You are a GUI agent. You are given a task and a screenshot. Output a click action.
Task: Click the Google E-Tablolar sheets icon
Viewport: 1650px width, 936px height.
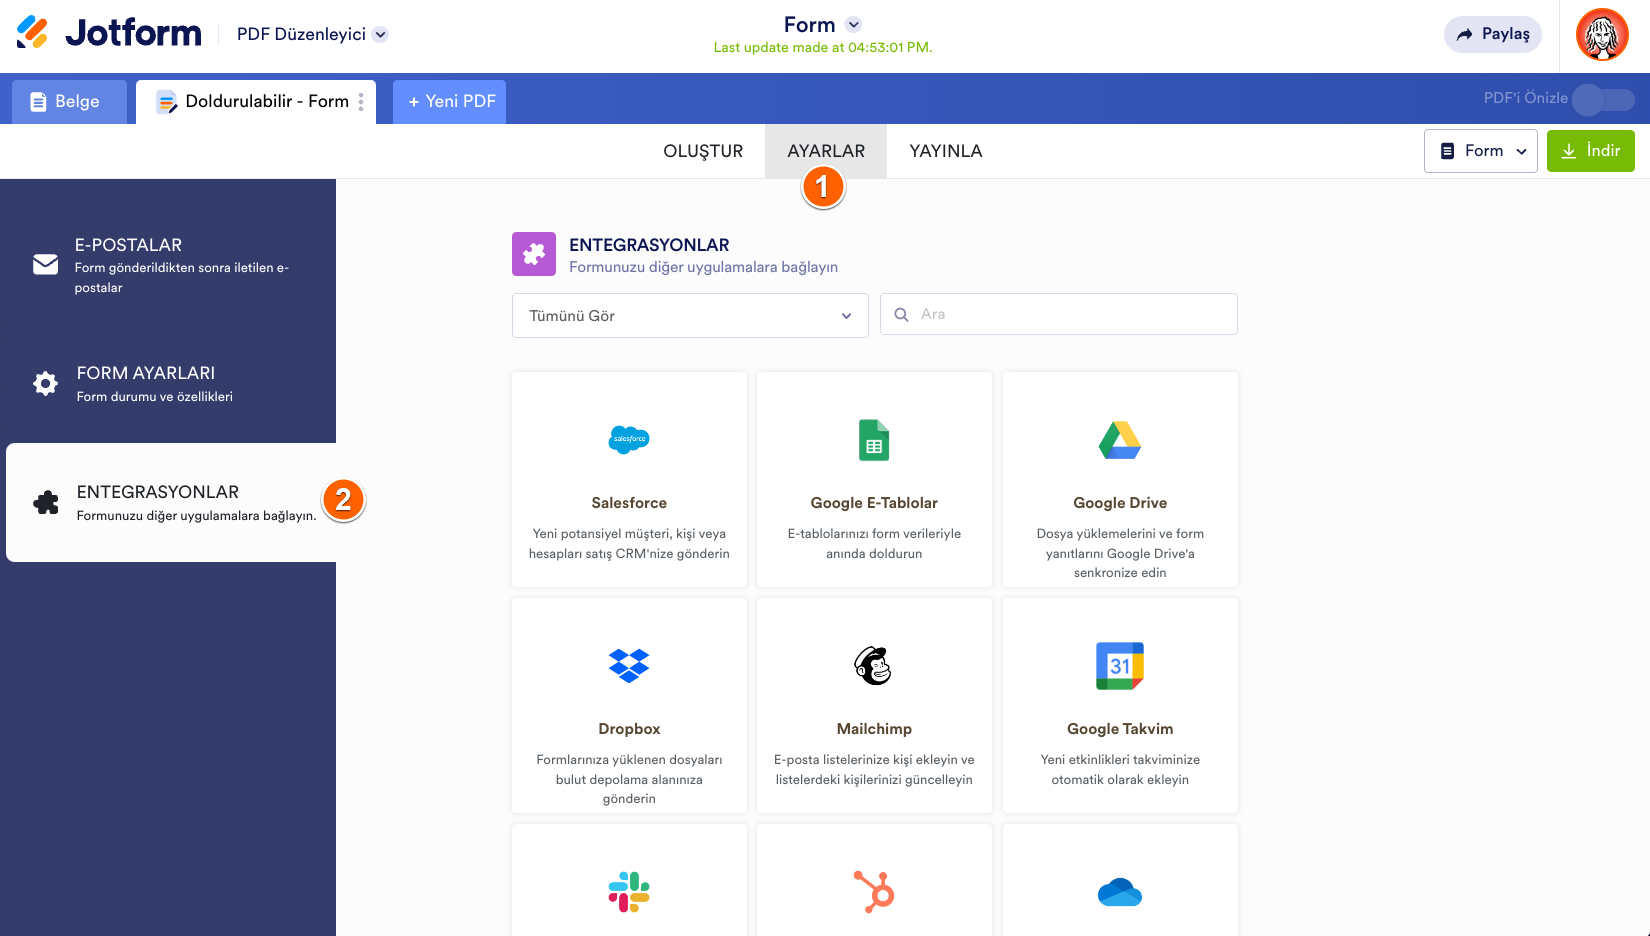click(x=874, y=440)
